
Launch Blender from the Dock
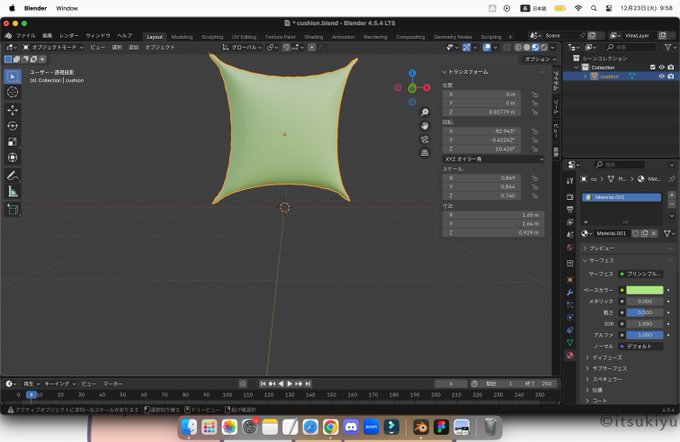click(421, 427)
